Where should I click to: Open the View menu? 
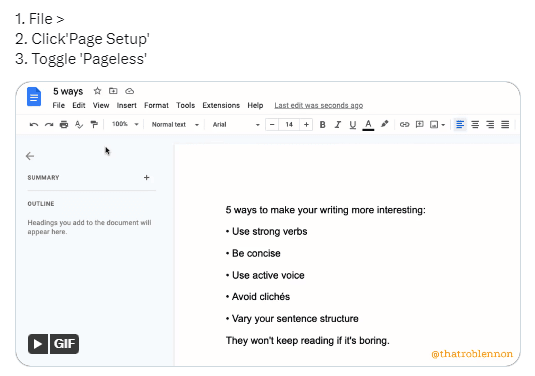[x=101, y=105]
